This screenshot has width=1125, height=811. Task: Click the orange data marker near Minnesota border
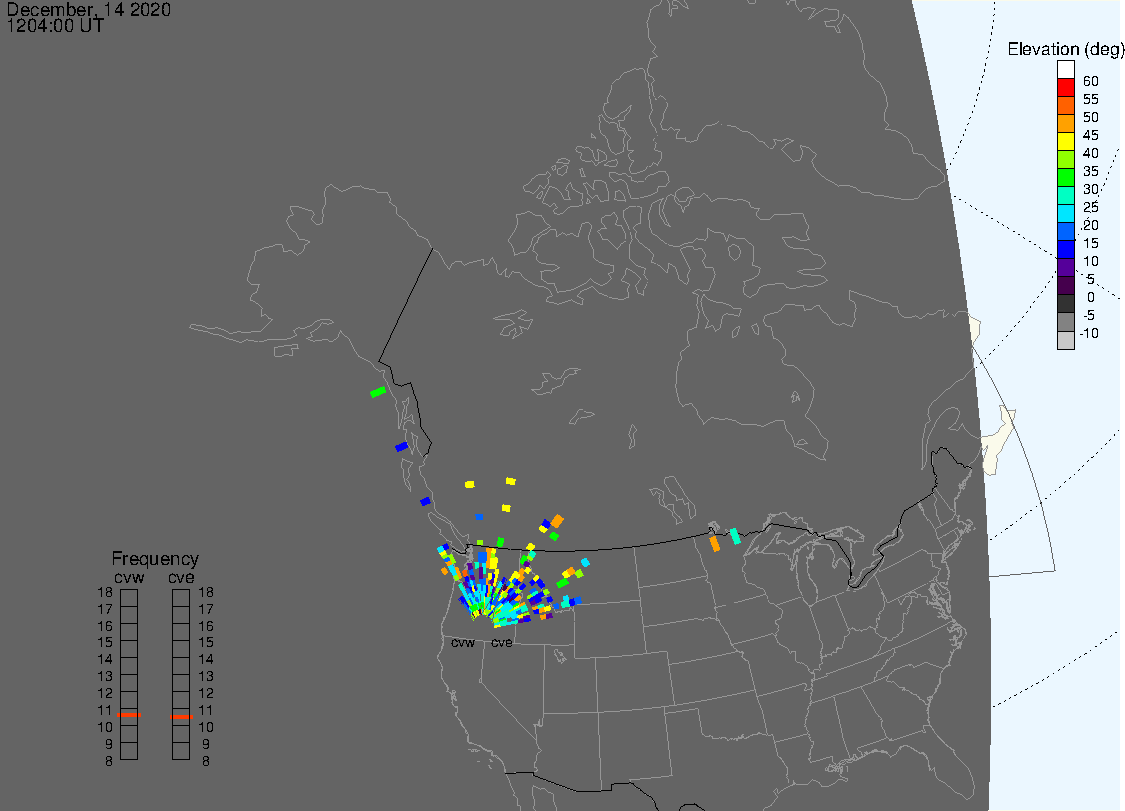714,543
